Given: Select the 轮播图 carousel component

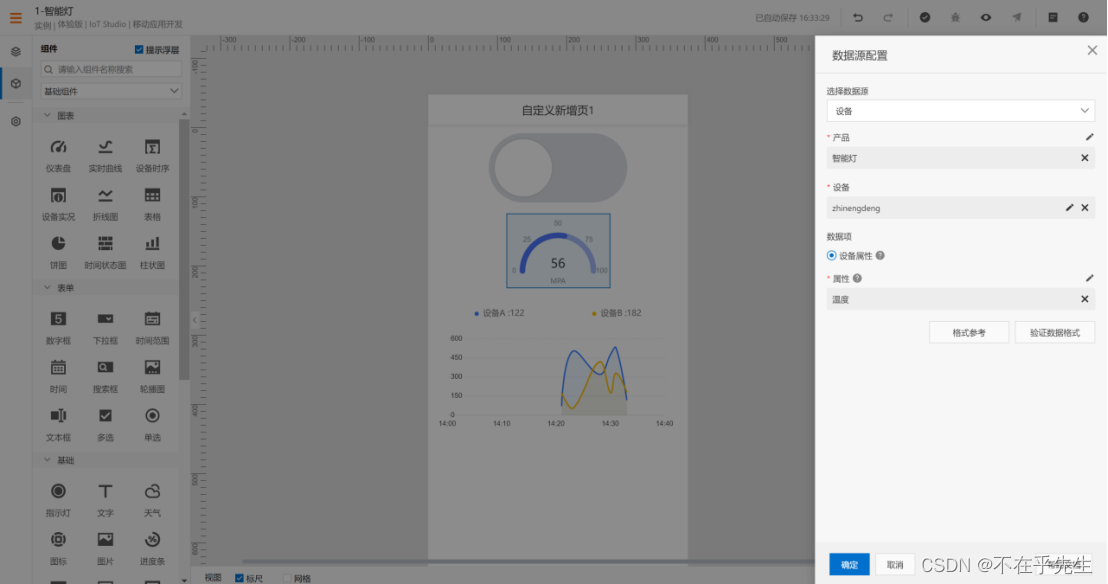Looking at the screenshot, I should click(x=152, y=376).
